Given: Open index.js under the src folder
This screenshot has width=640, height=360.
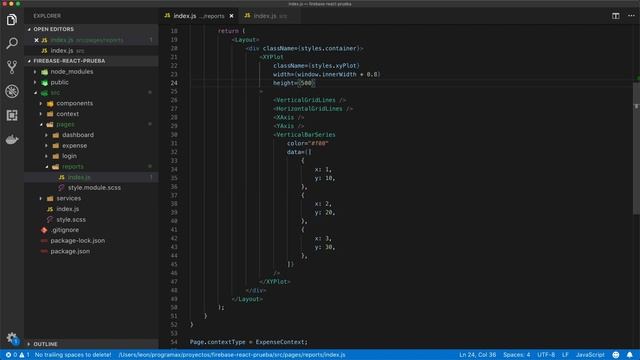Looking at the screenshot, I should tap(91, 209).
